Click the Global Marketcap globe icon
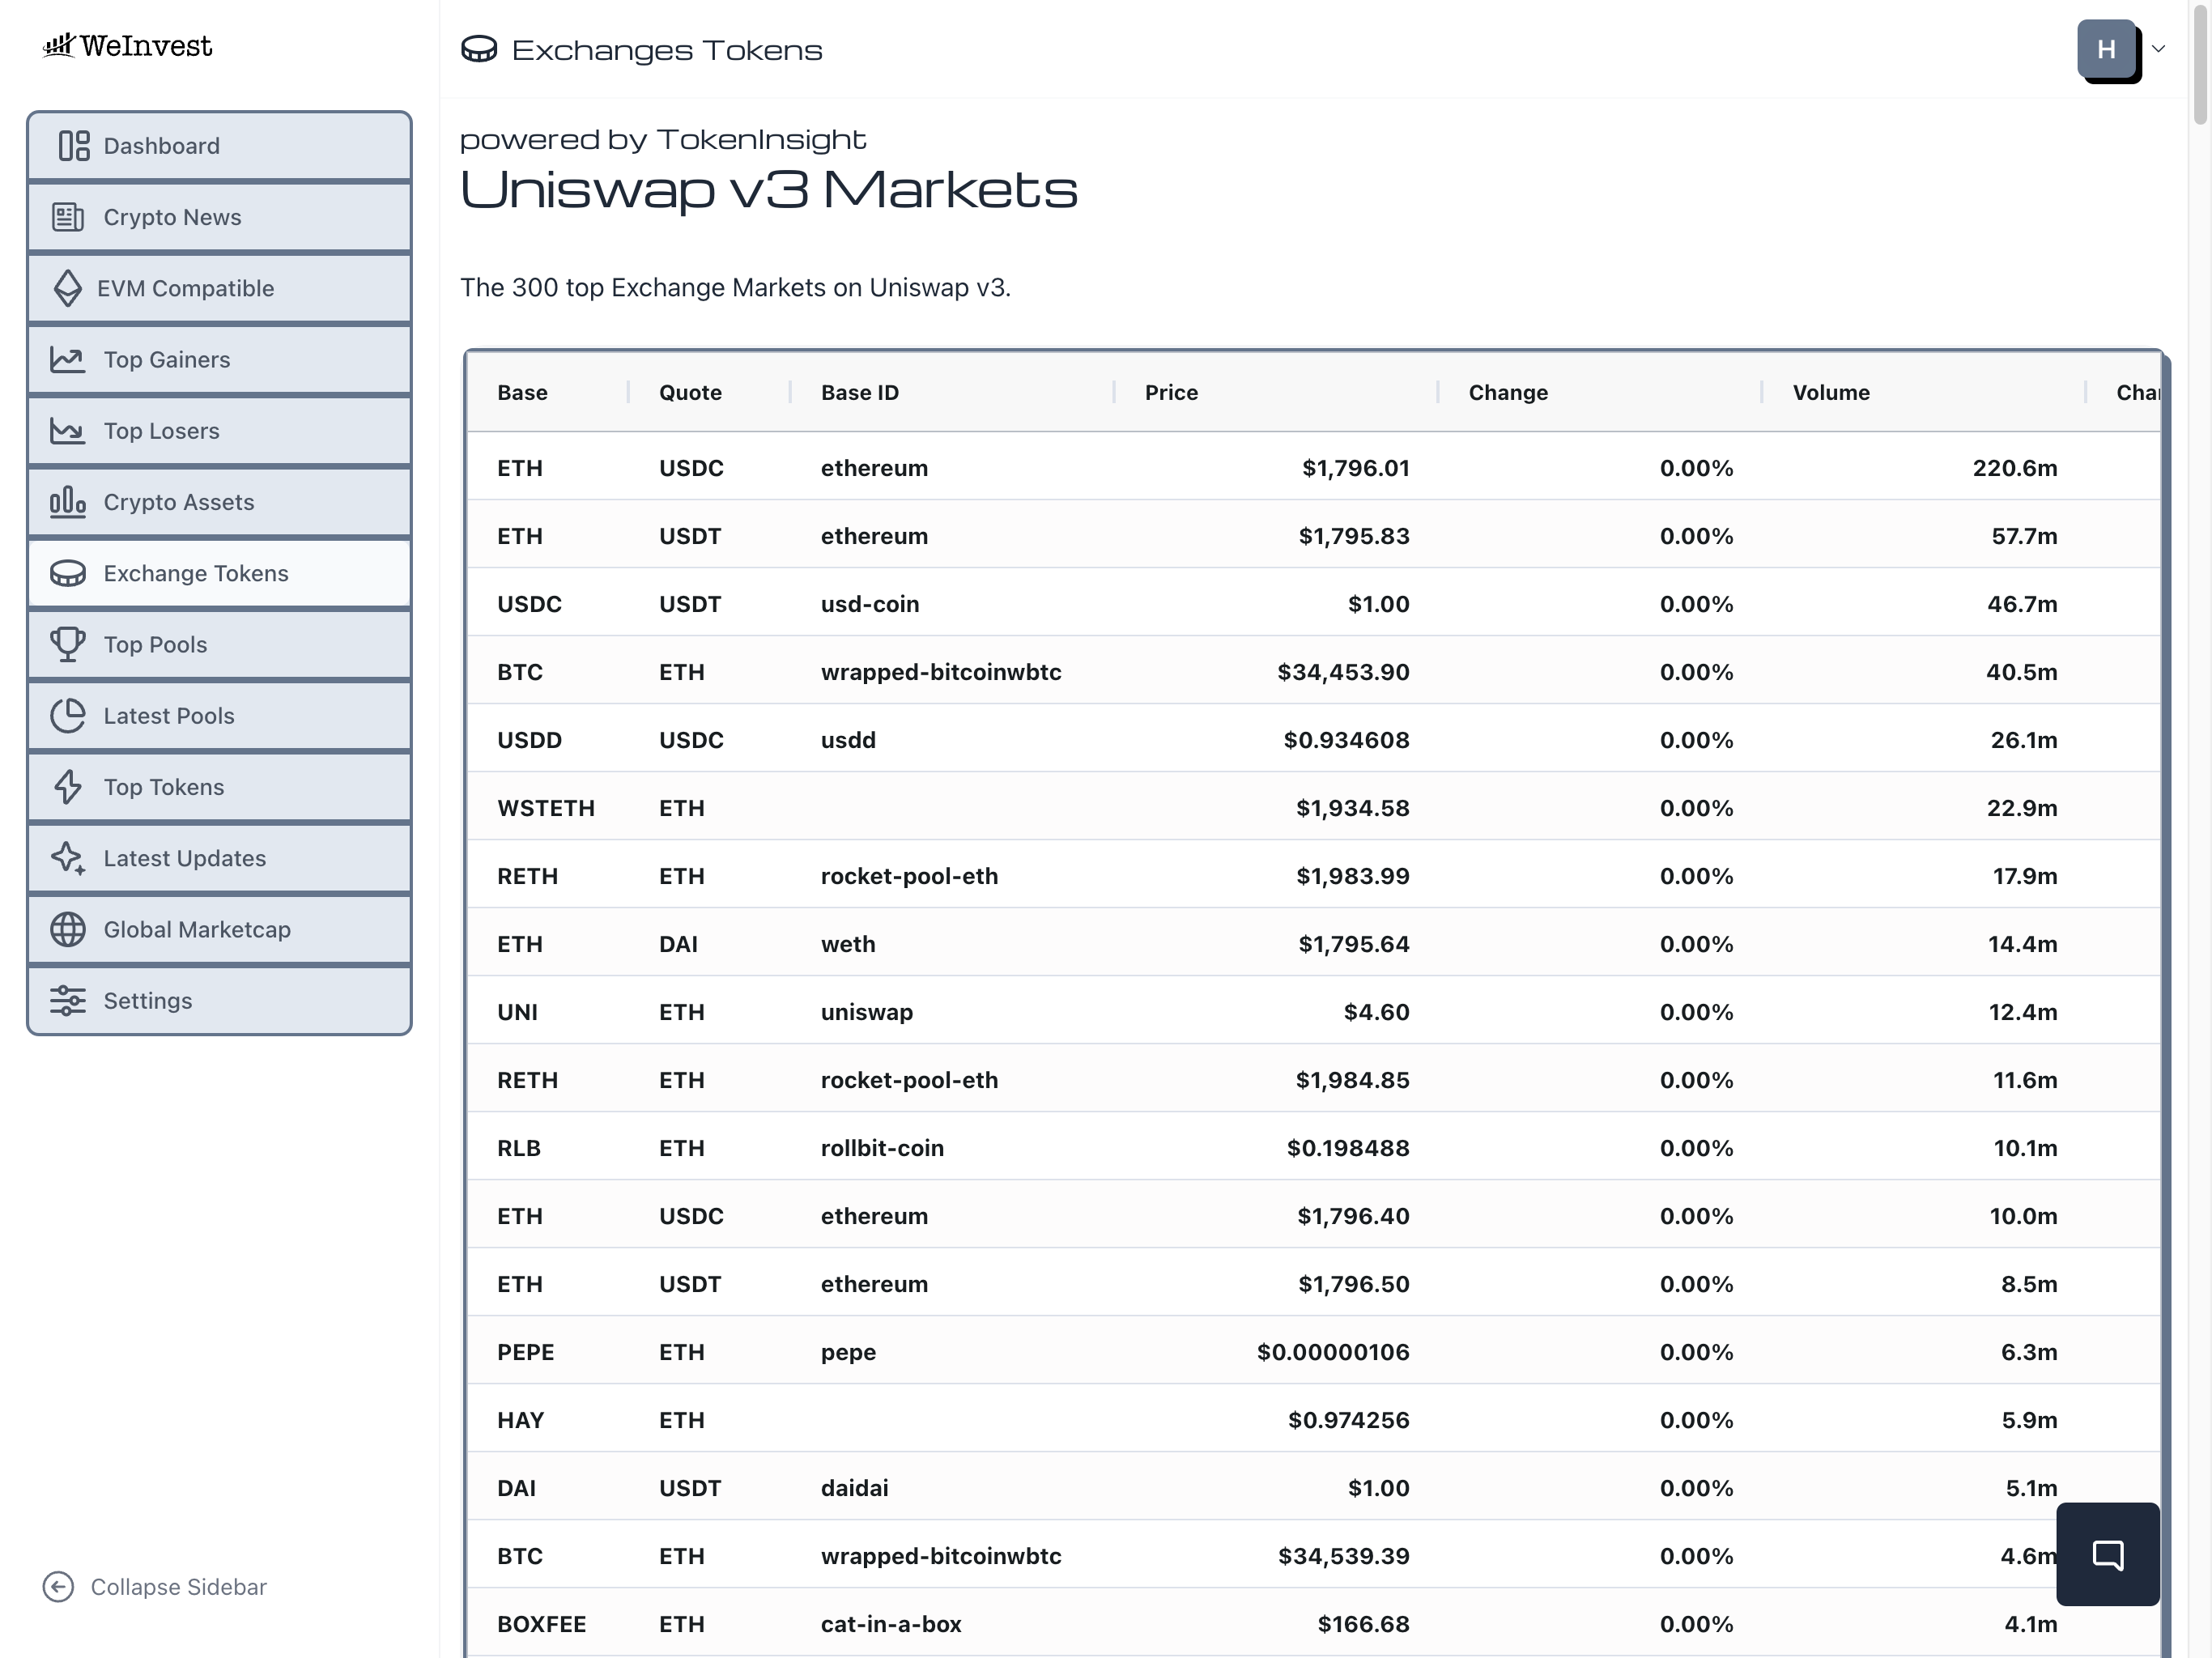 point(68,929)
